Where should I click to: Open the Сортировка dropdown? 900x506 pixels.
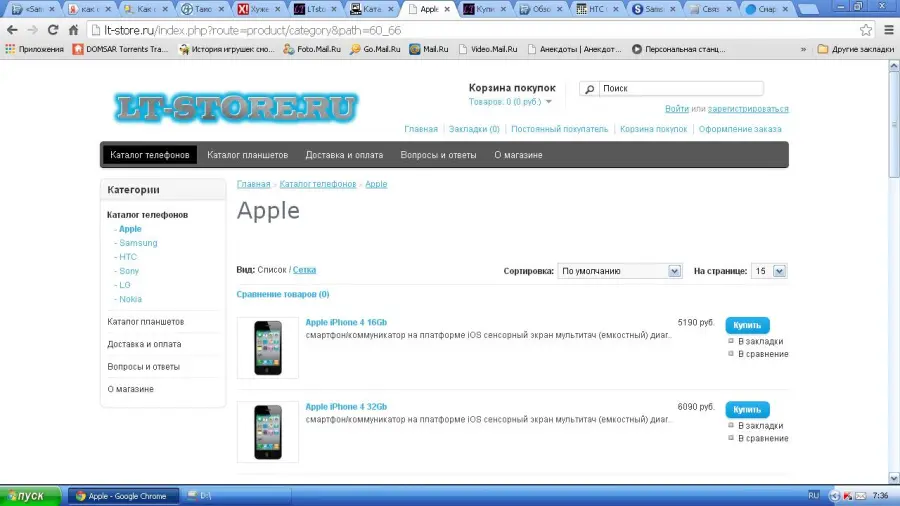(x=619, y=271)
